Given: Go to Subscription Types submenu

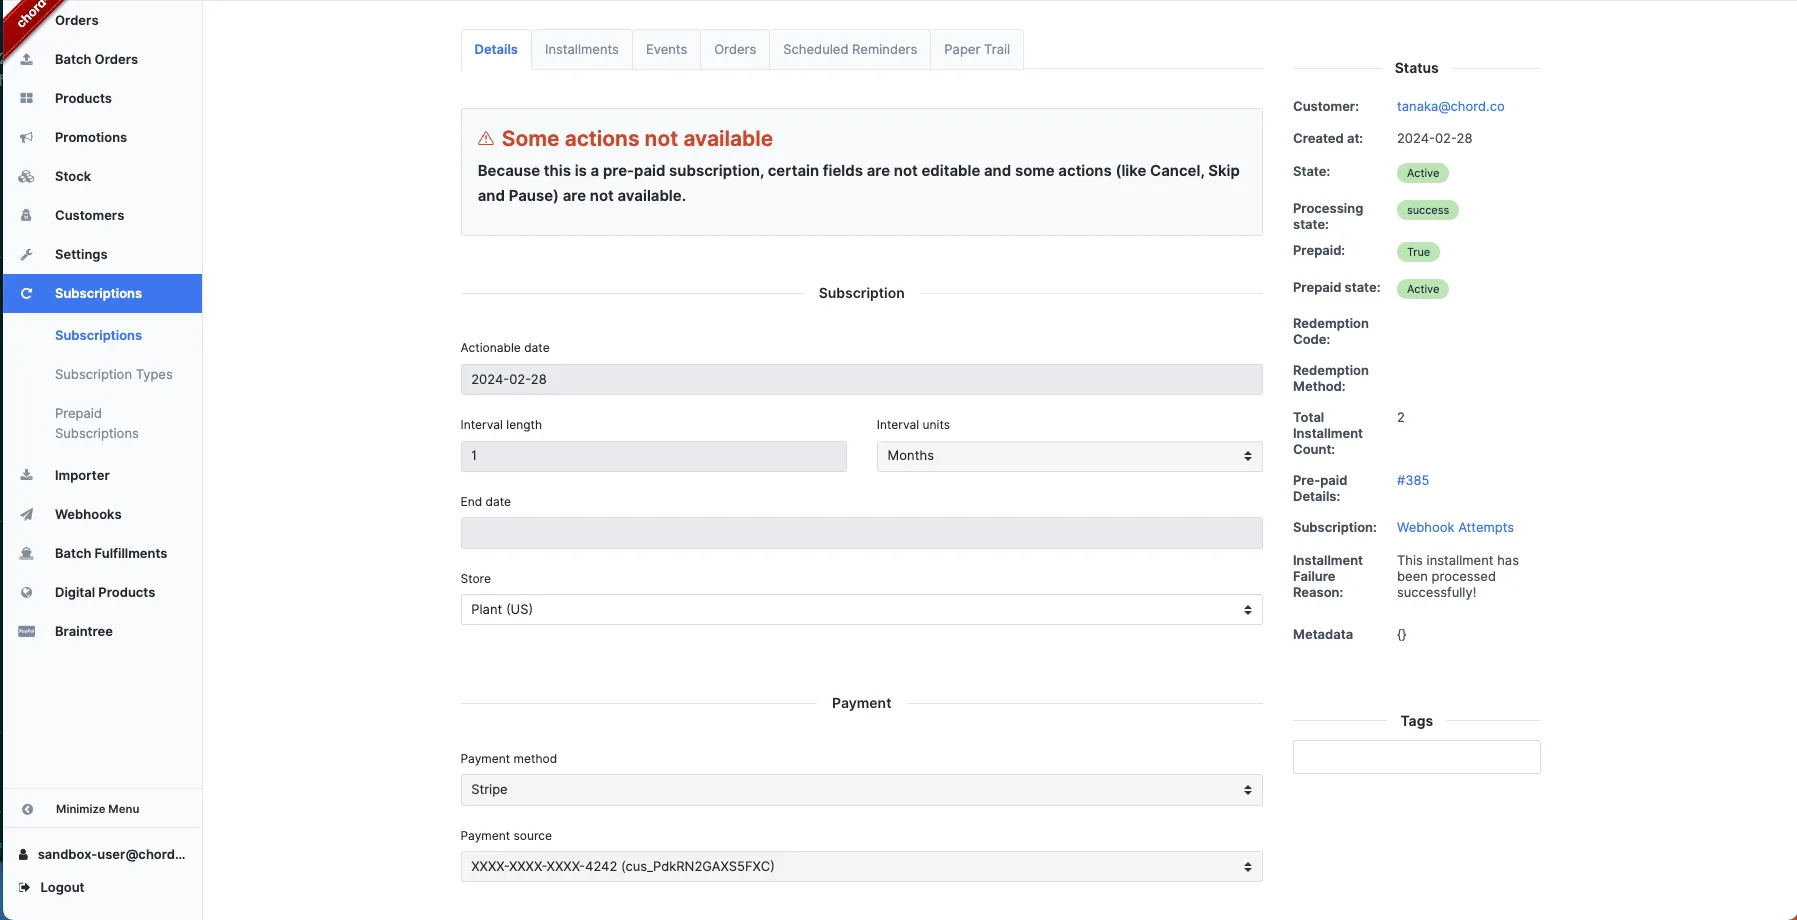Looking at the screenshot, I should (114, 374).
